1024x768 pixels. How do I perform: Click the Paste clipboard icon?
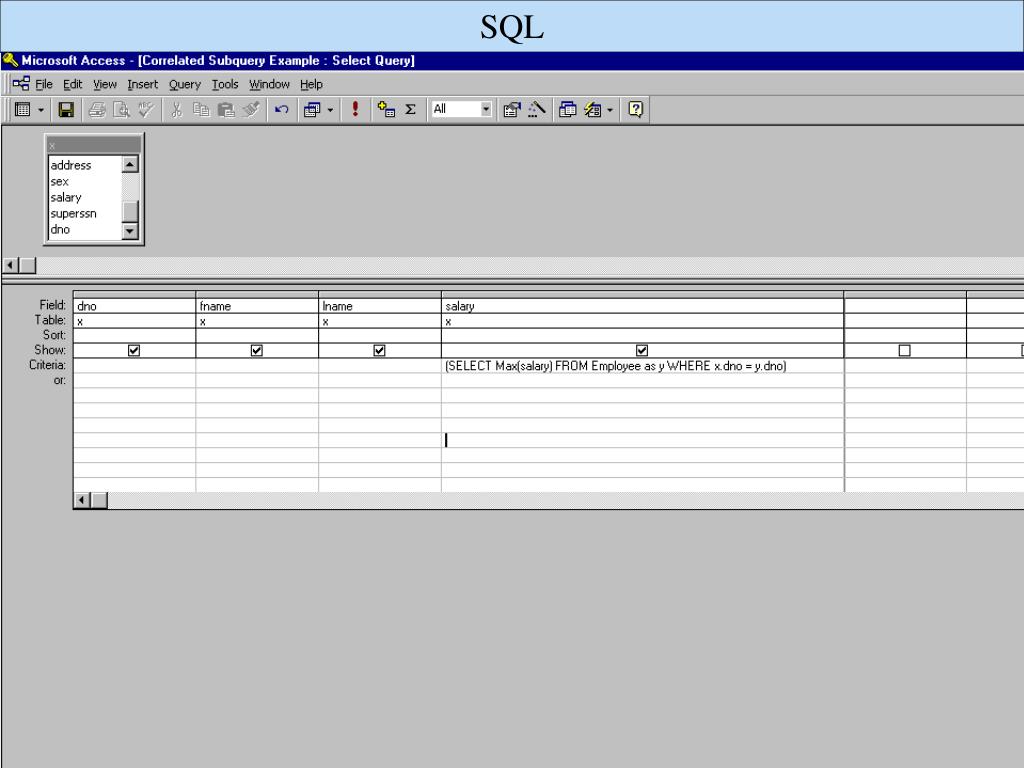click(226, 110)
